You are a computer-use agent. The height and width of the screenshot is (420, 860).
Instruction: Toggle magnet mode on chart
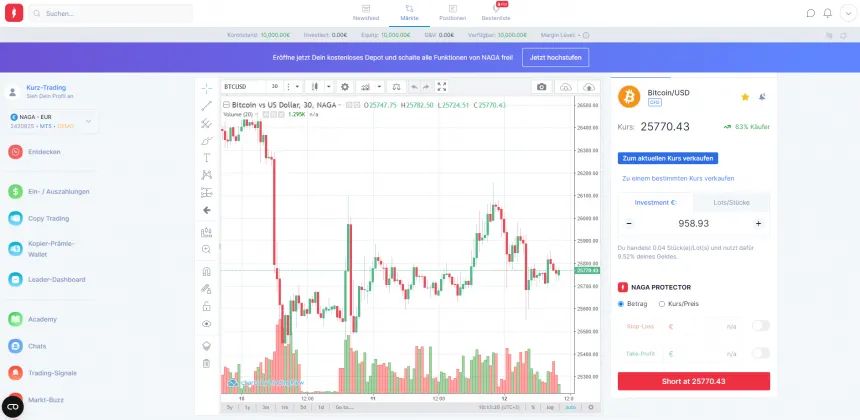[x=207, y=271]
